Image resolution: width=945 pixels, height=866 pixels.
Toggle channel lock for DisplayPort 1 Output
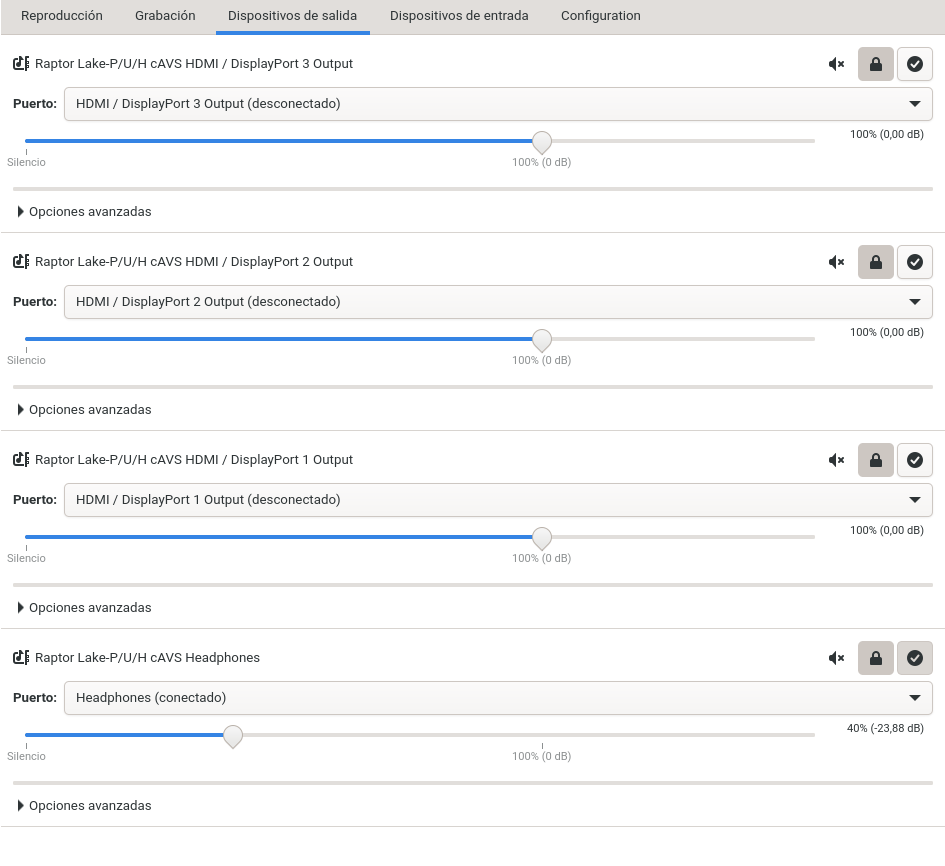[876, 460]
